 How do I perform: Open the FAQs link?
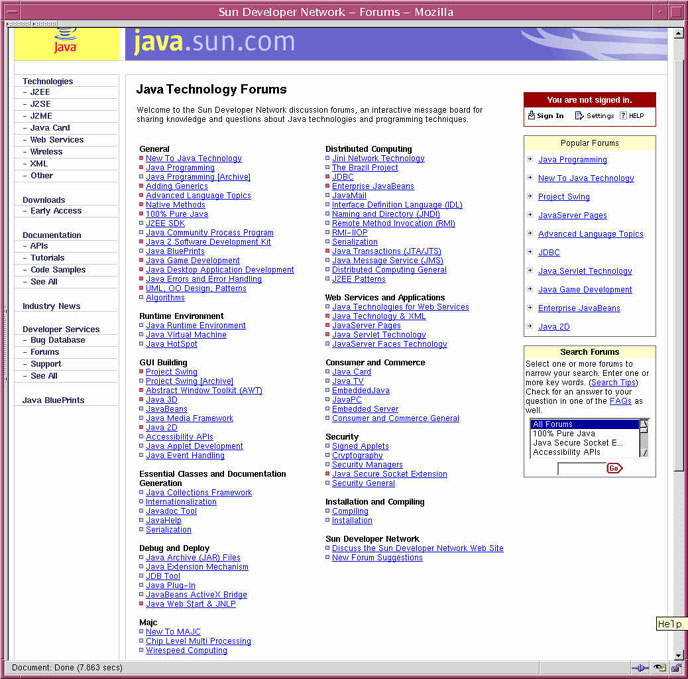click(620, 401)
